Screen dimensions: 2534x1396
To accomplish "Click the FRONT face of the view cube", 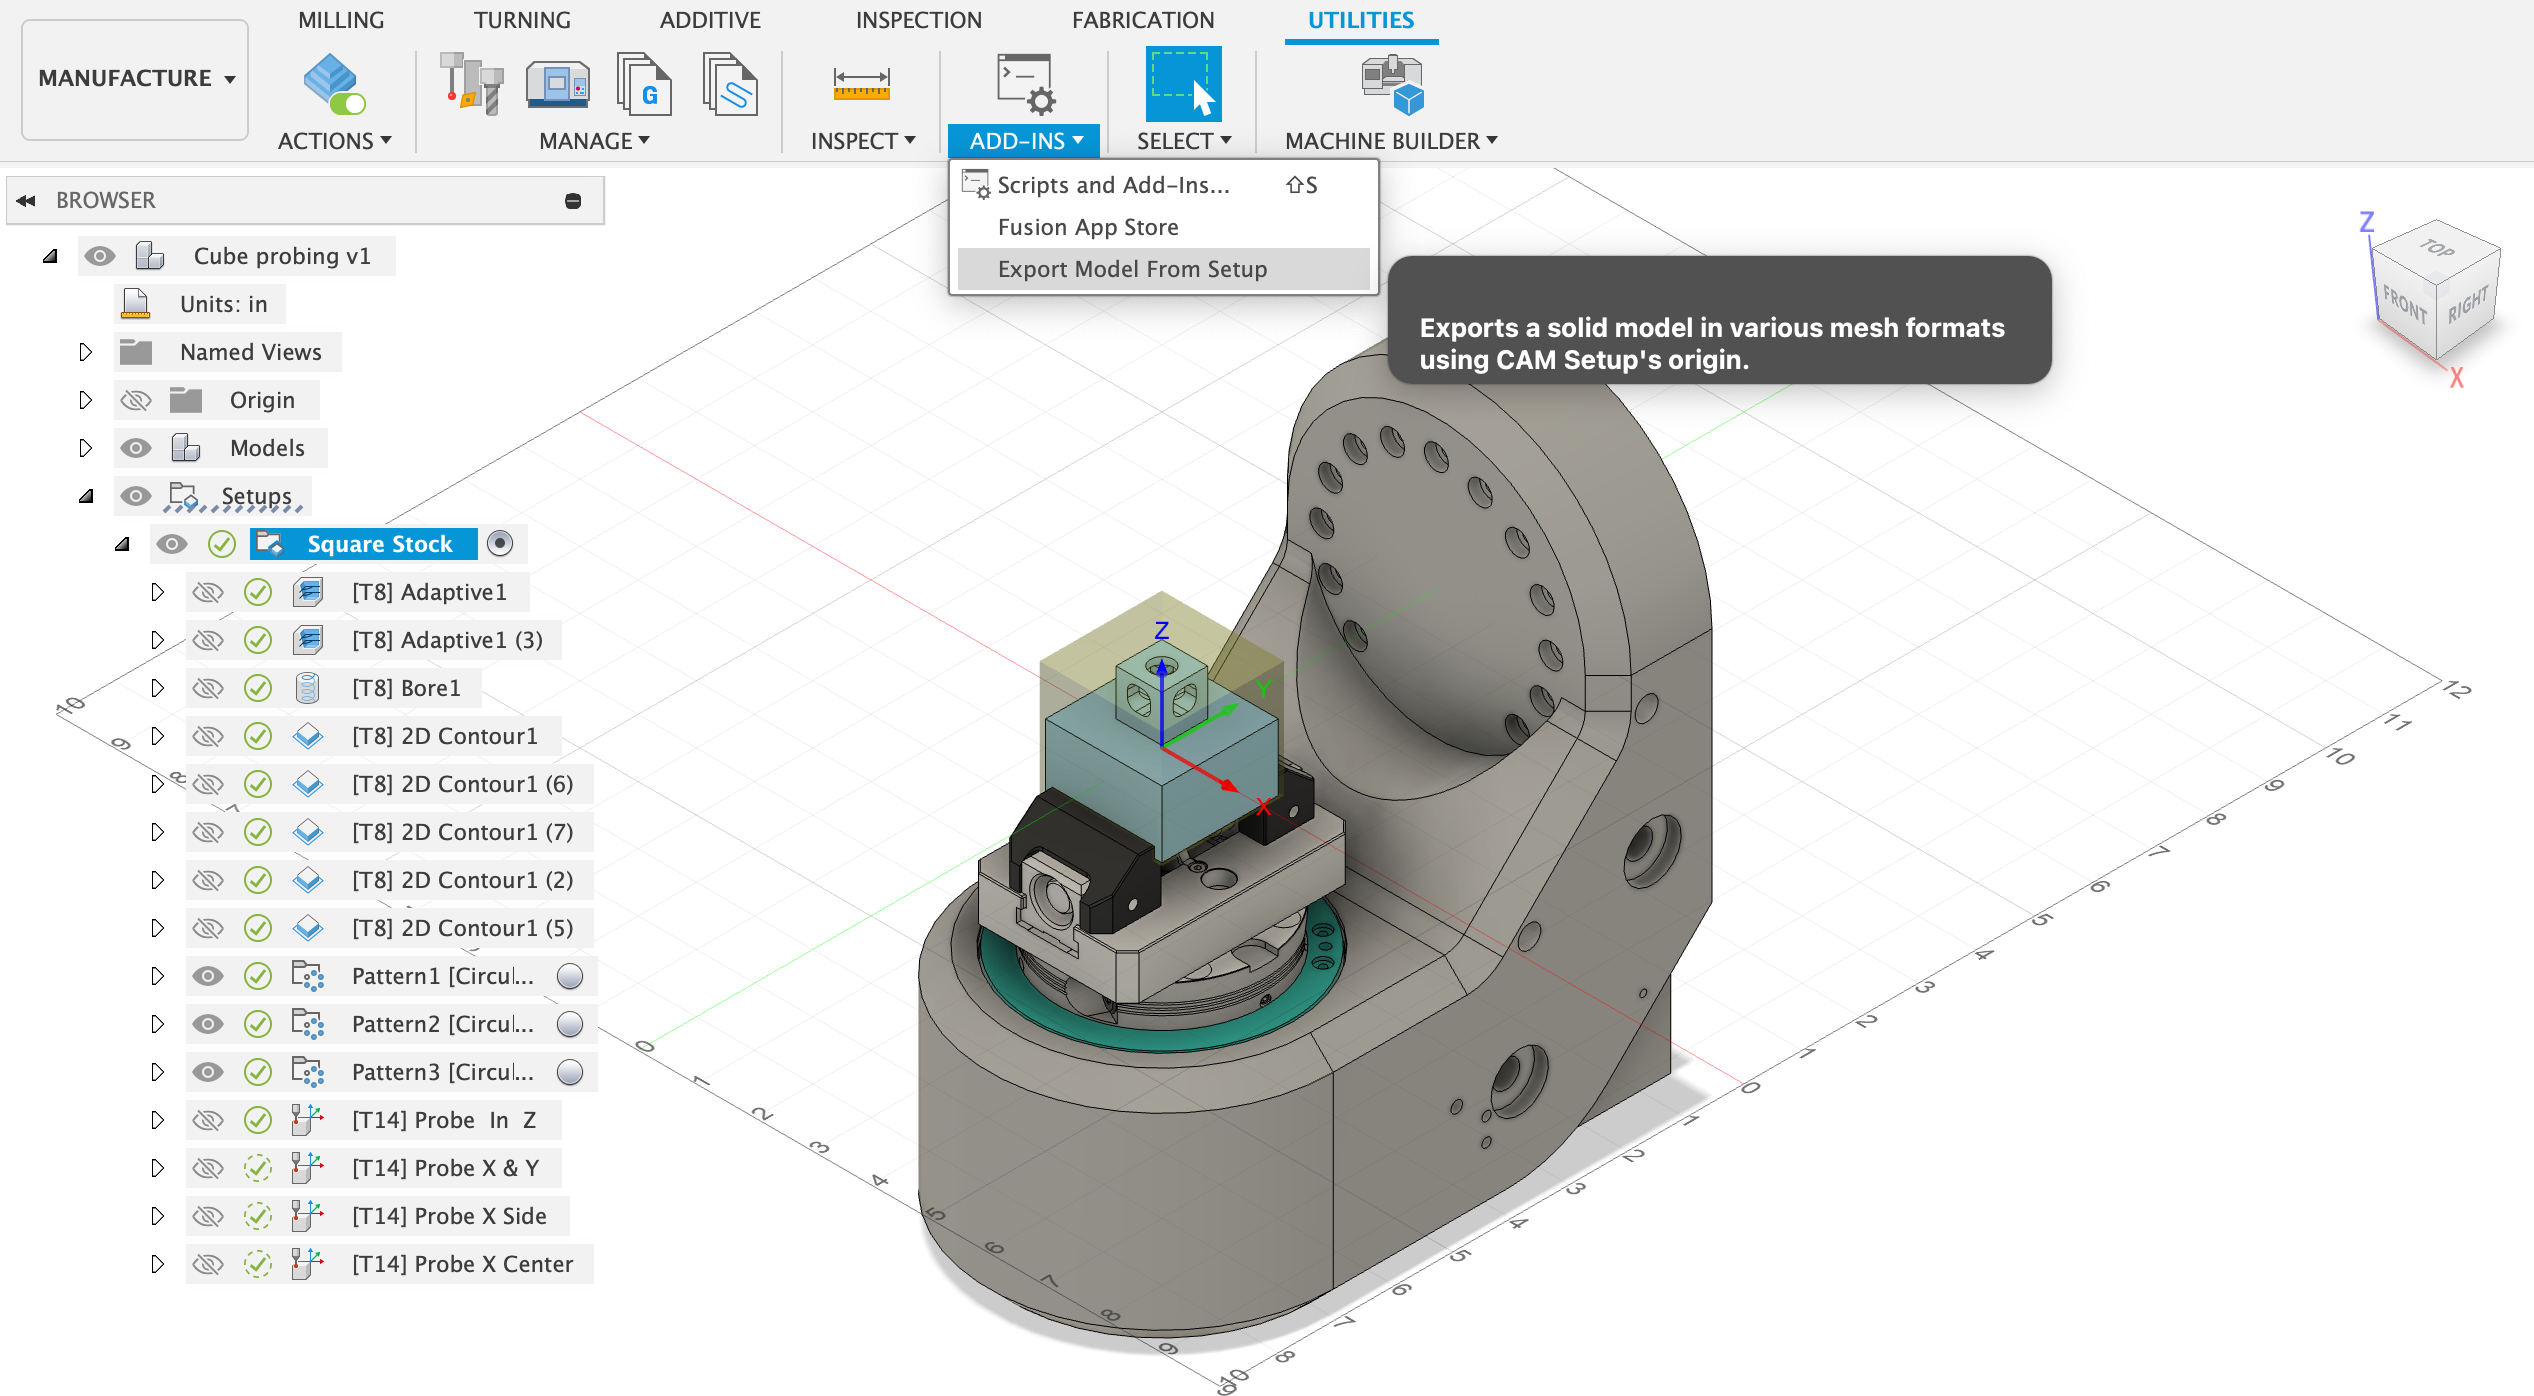I will [x=2404, y=304].
